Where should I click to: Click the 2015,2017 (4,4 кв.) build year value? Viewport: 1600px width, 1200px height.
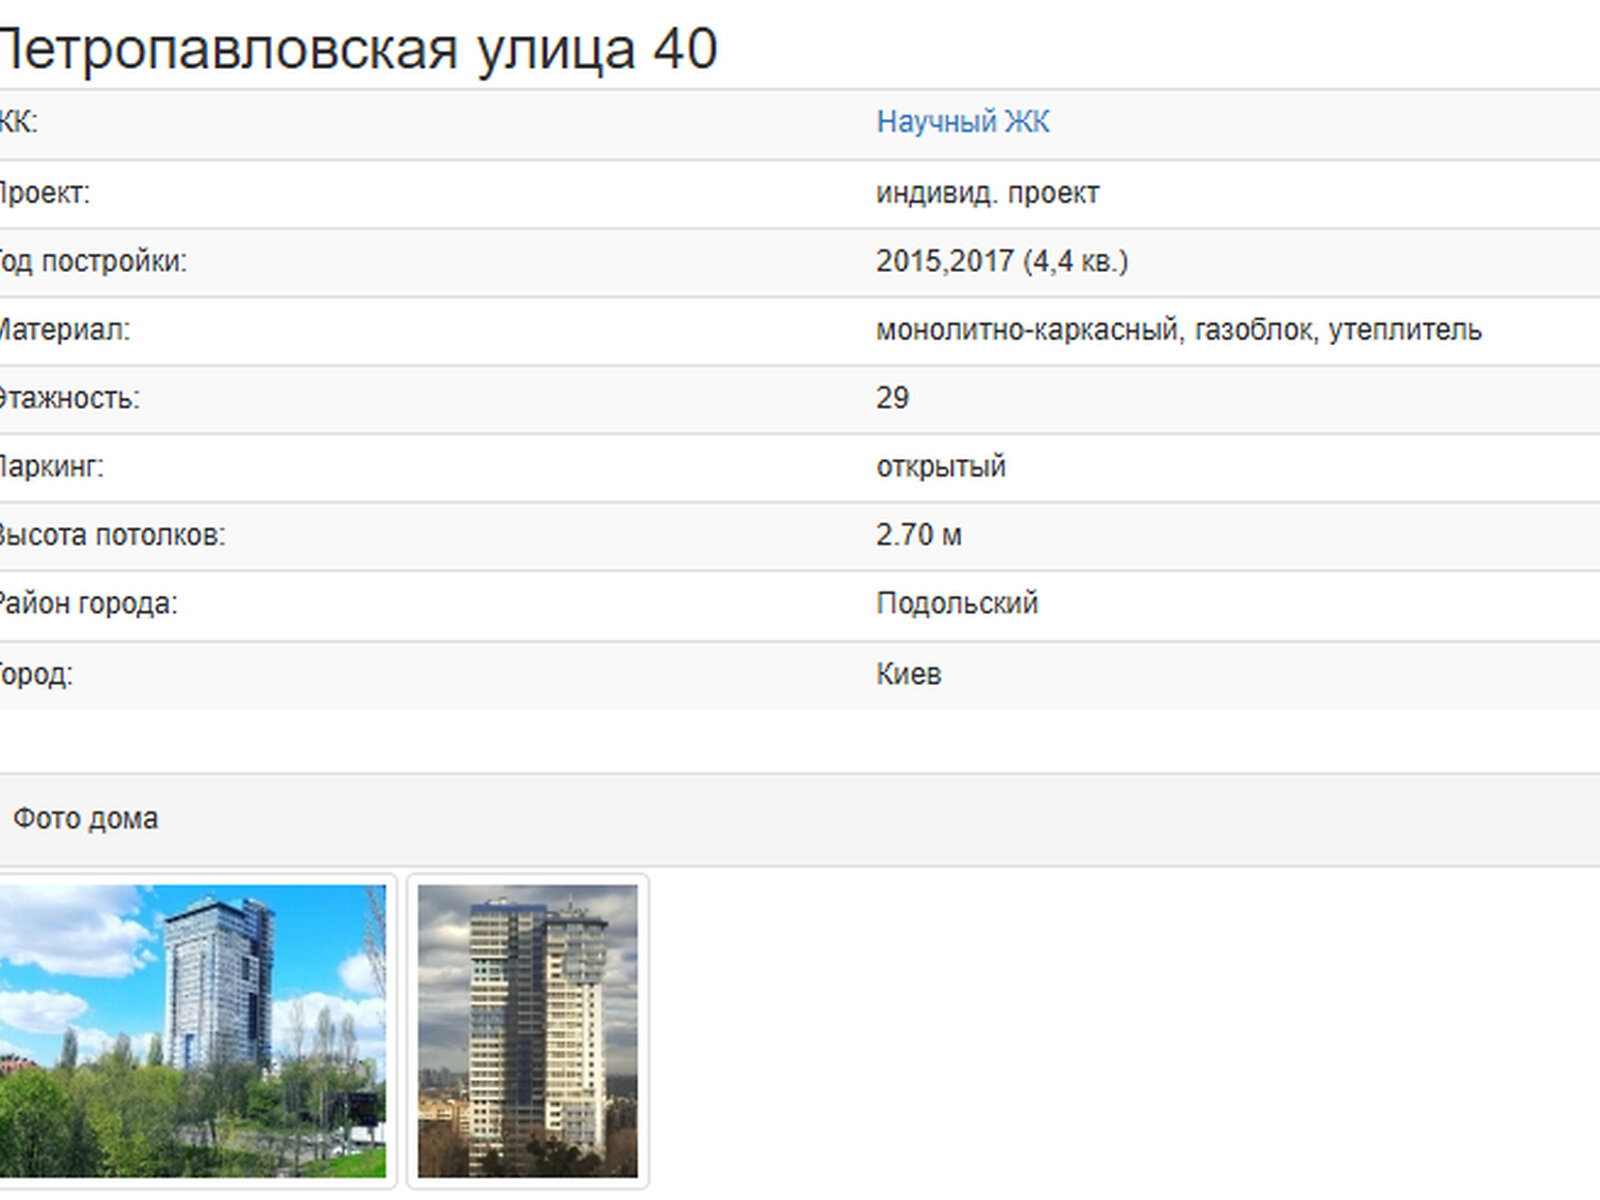(x=1001, y=261)
